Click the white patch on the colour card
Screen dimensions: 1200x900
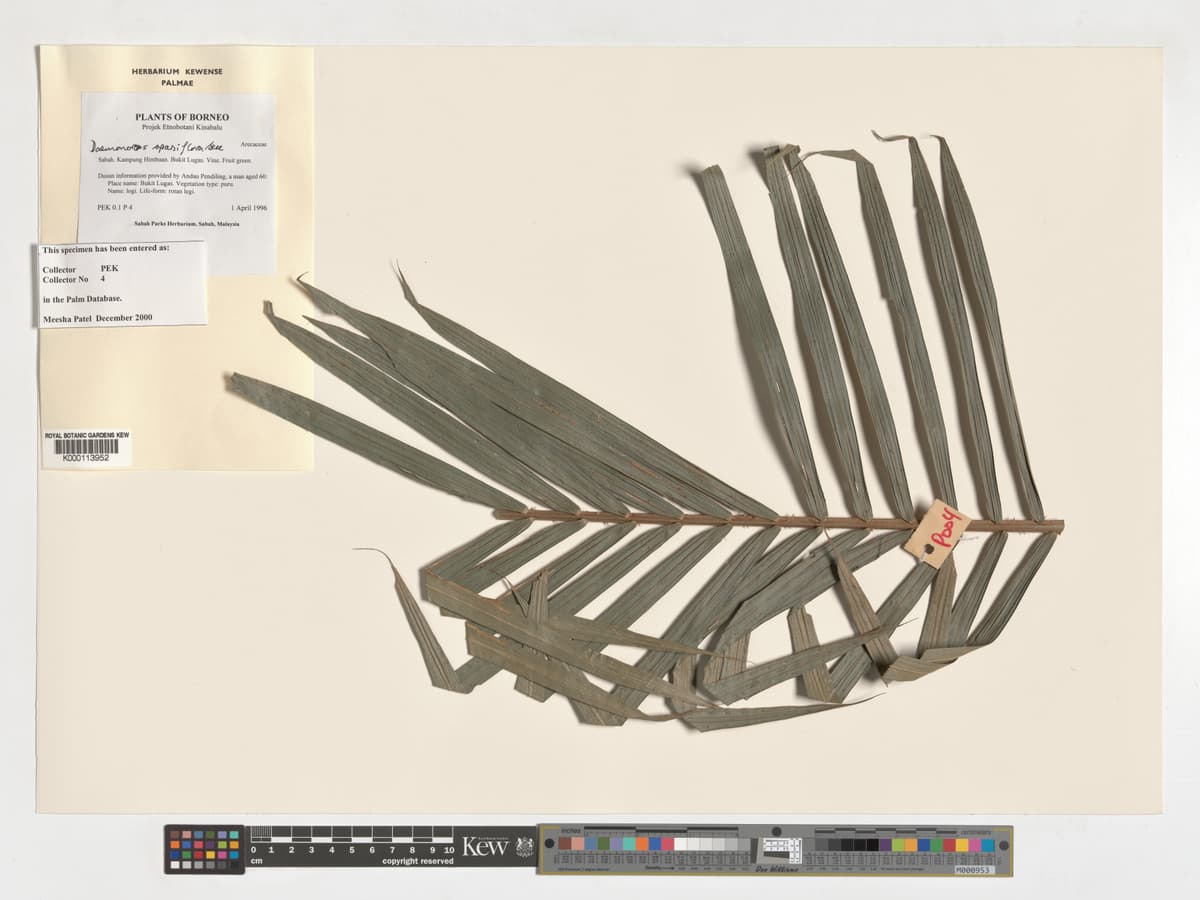click(x=681, y=844)
